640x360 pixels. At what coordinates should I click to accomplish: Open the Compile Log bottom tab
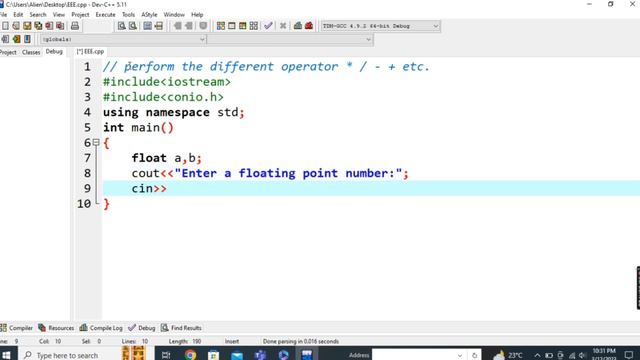click(x=101, y=328)
